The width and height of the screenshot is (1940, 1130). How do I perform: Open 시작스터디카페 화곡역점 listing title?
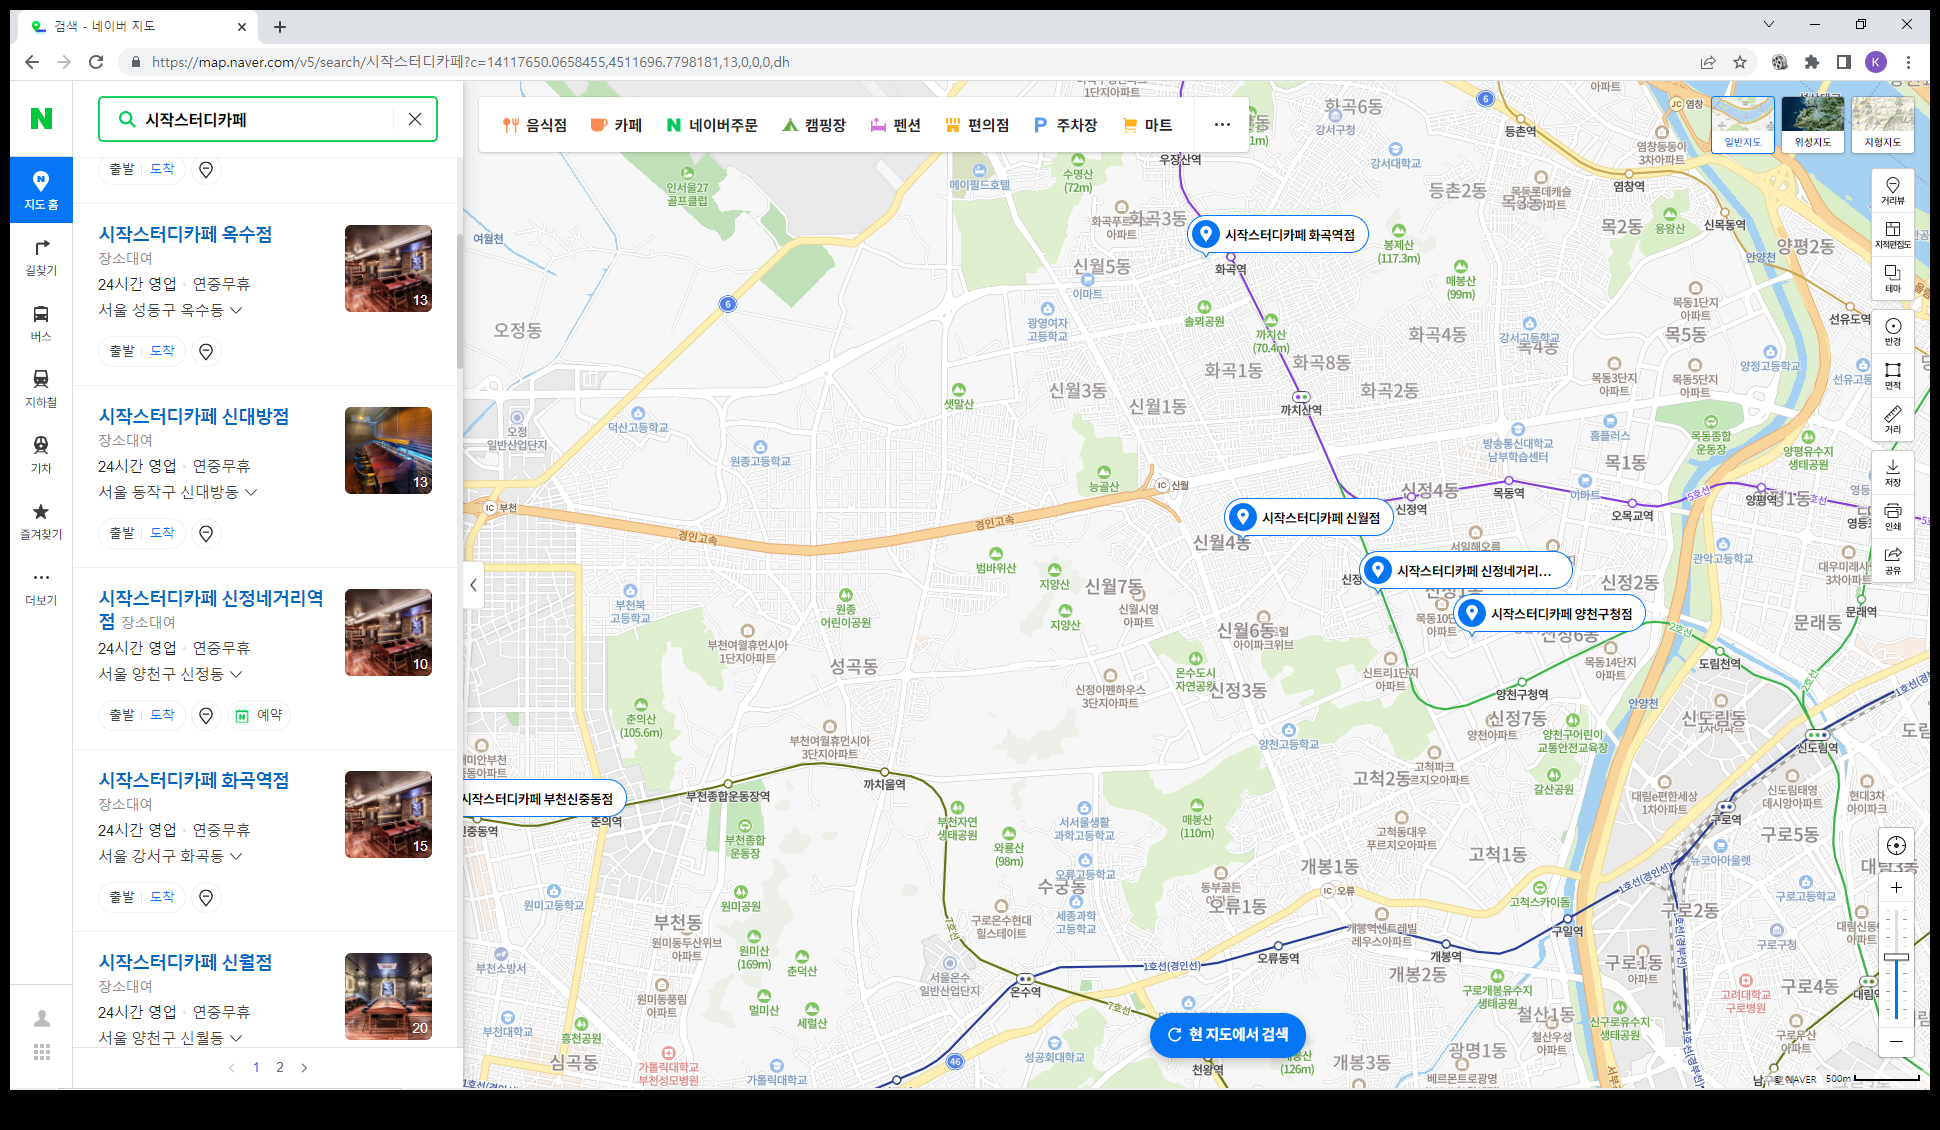pyautogui.click(x=194, y=780)
